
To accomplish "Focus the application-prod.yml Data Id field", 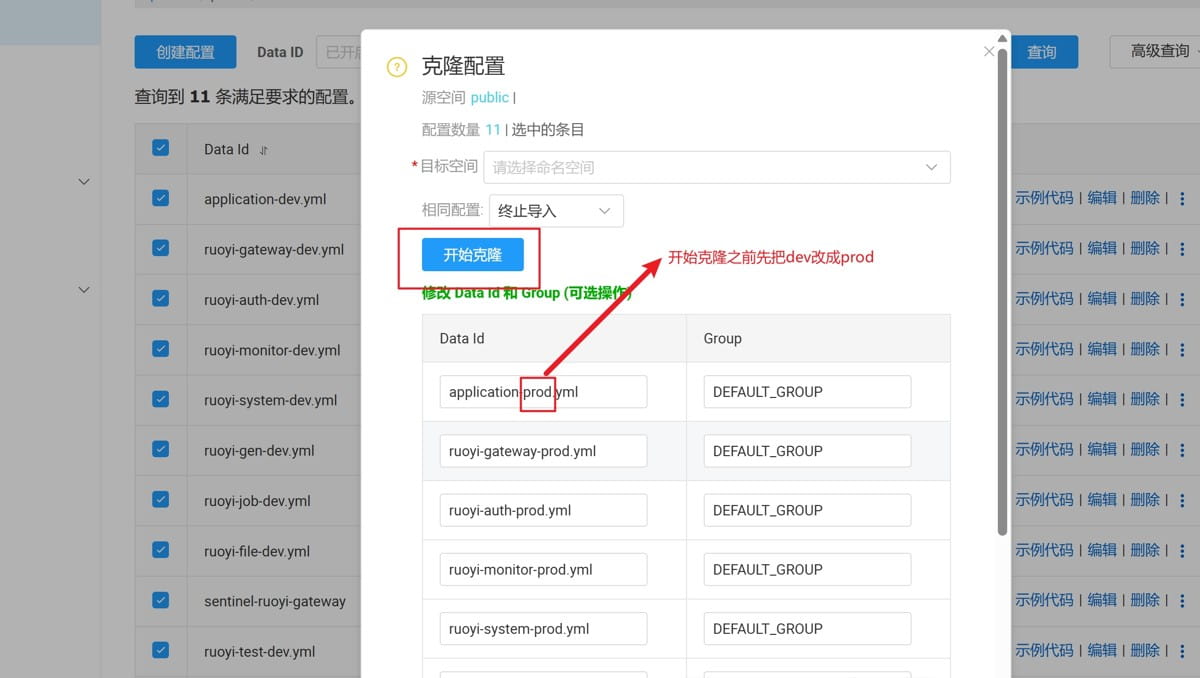I will pos(543,392).
